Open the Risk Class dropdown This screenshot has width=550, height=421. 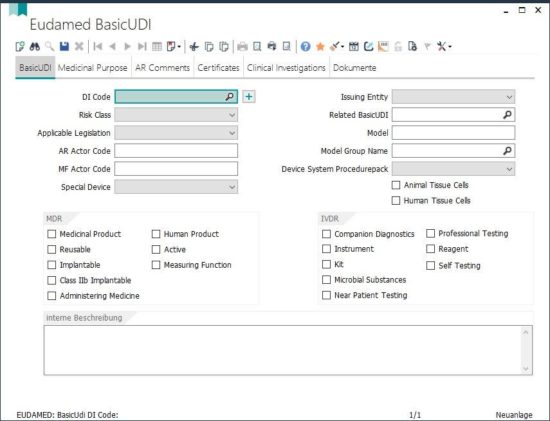click(176, 115)
